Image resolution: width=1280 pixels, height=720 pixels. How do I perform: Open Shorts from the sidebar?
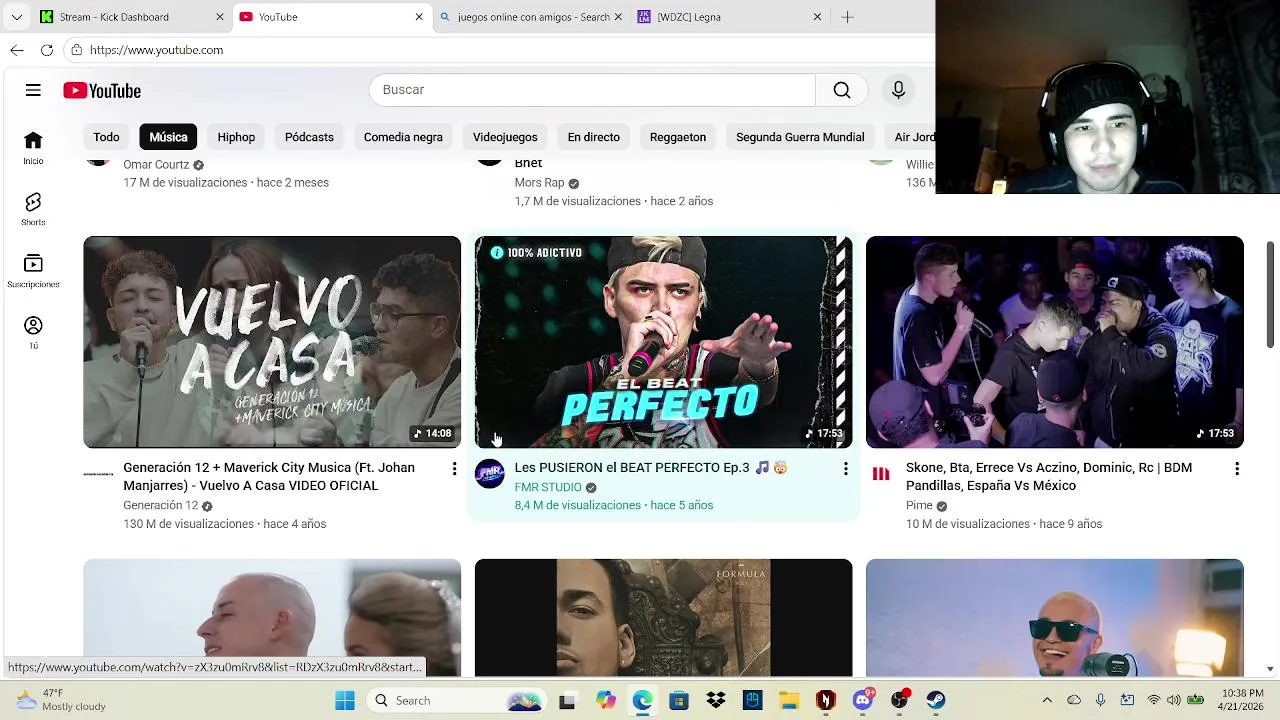point(33,209)
